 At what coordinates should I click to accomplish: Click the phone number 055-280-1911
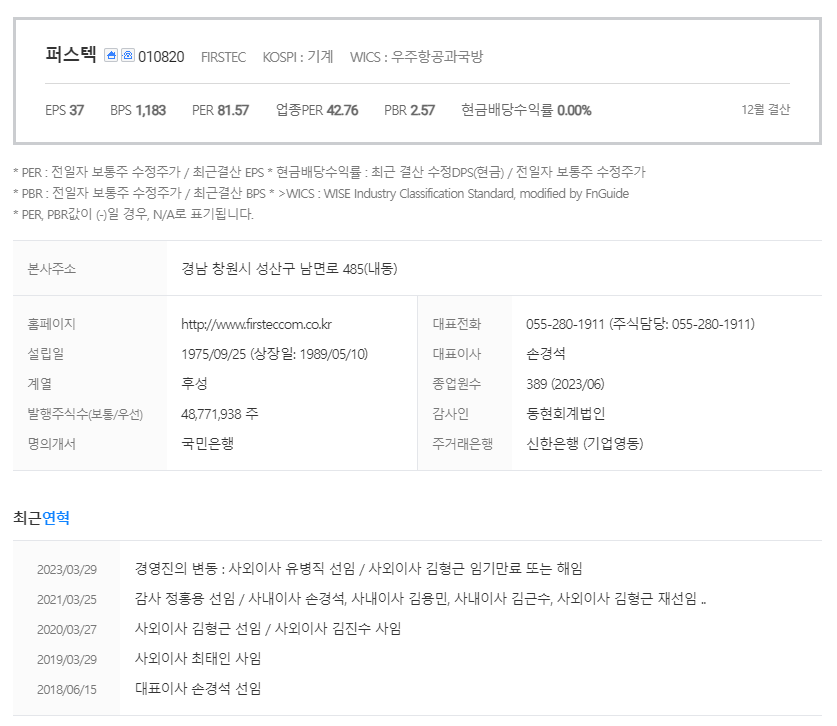click(x=565, y=324)
